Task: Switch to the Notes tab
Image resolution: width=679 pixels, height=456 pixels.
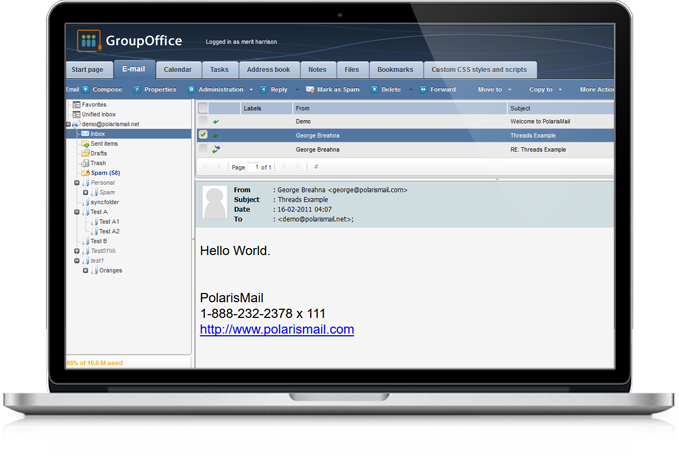Action: [317, 70]
